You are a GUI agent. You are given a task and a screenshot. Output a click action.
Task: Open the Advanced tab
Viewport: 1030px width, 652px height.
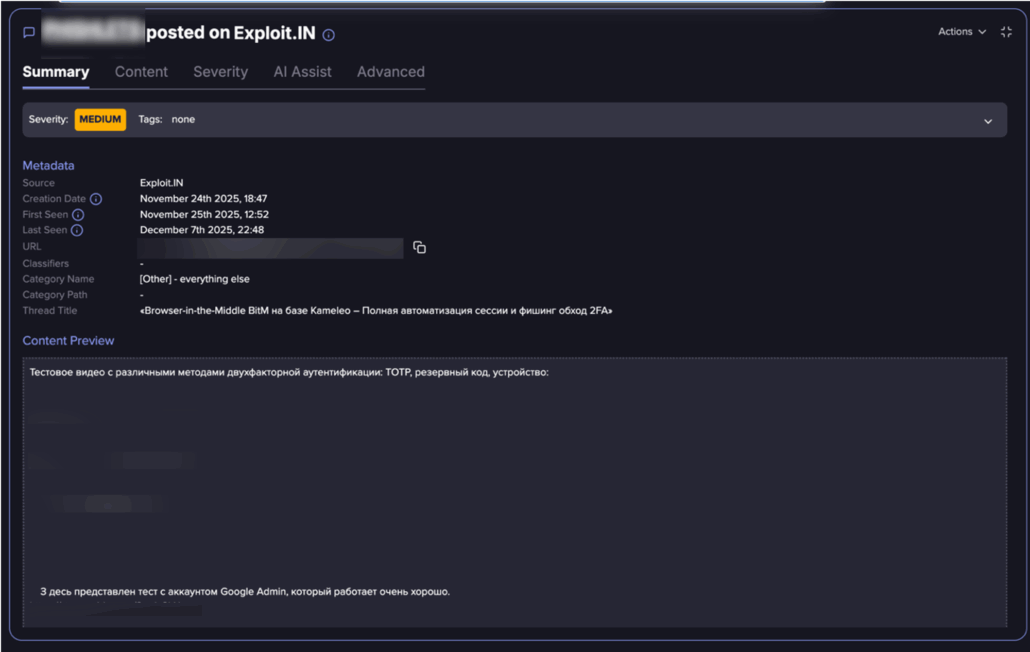tap(390, 72)
